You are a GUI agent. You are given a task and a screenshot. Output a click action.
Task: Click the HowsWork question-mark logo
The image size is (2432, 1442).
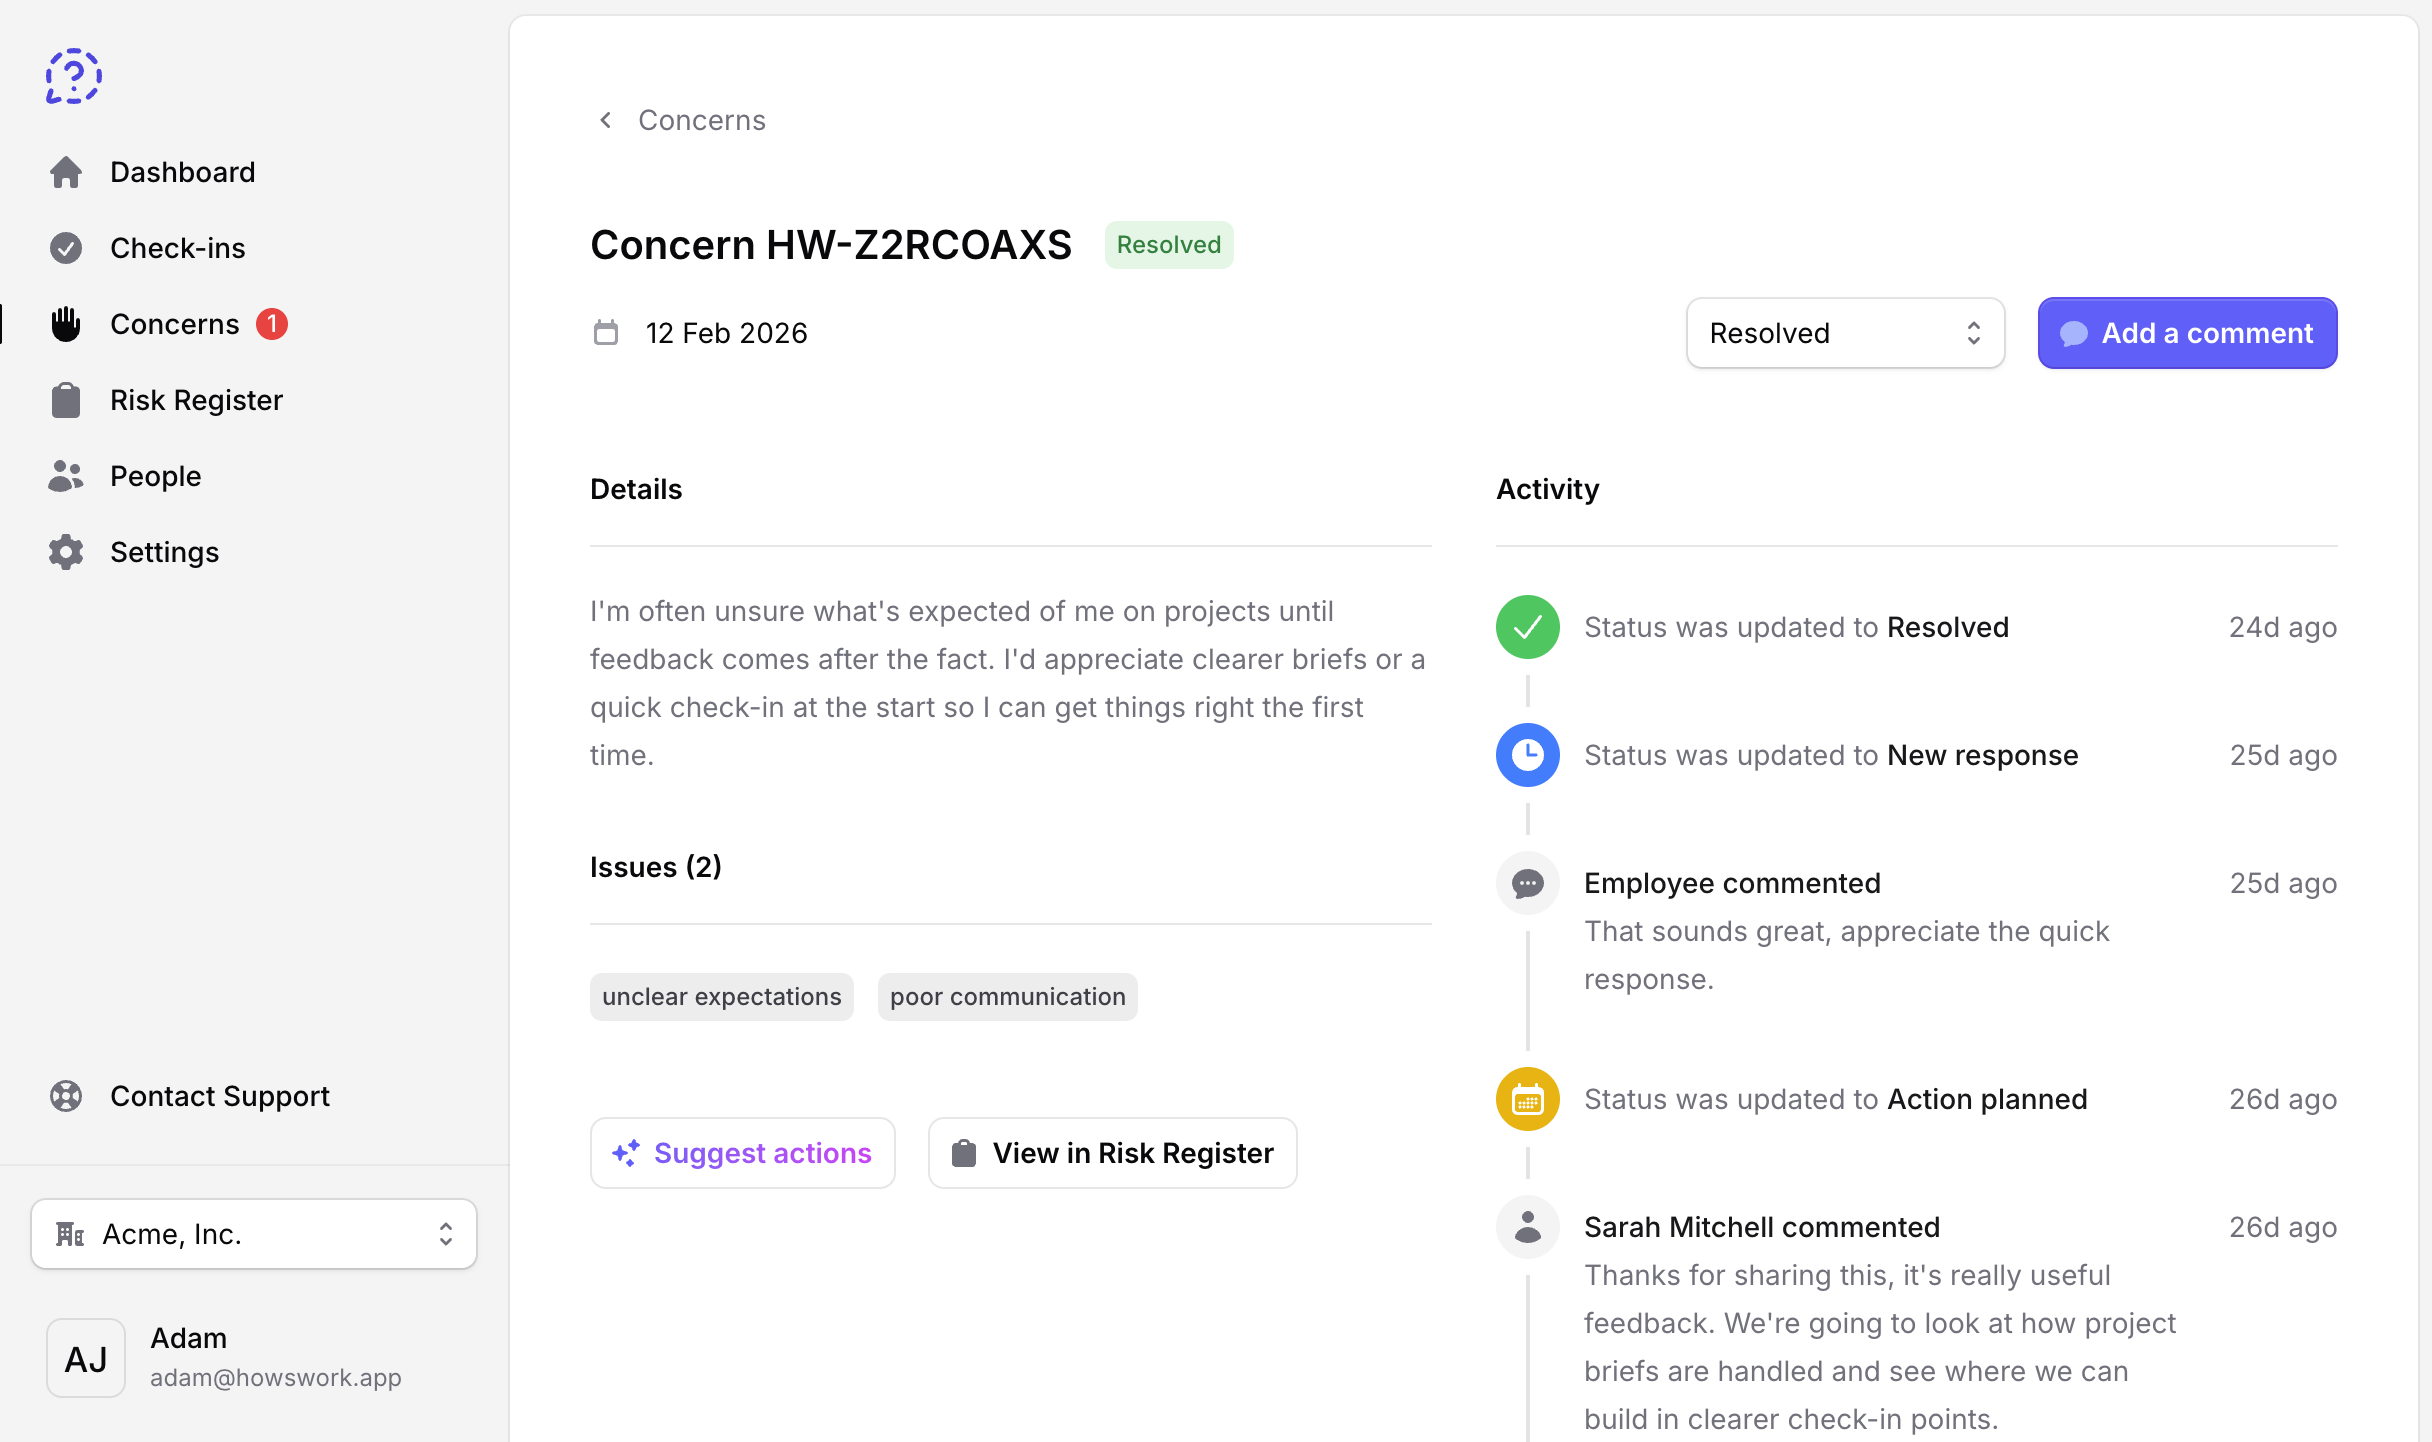[x=73, y=76]
